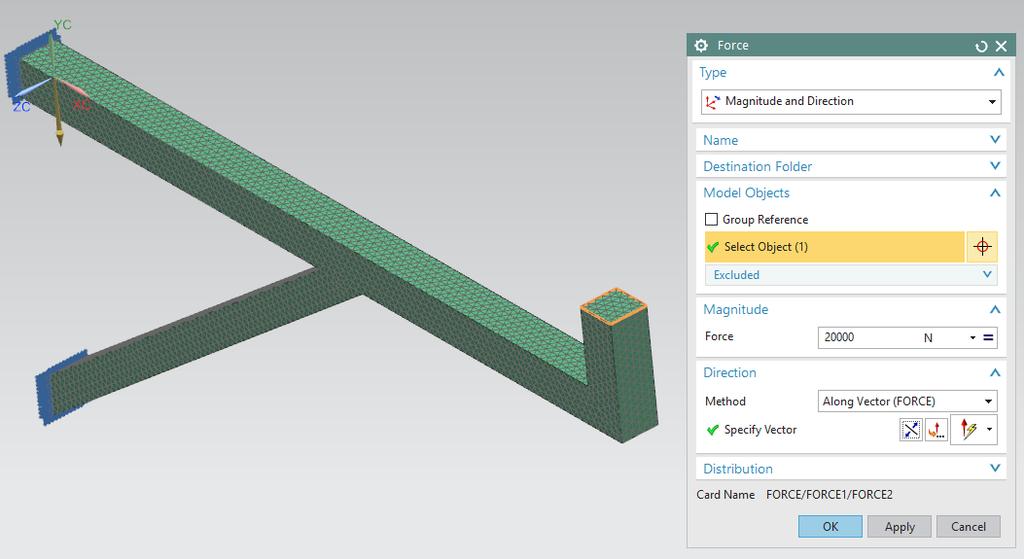1024x559 pixels.
Task: Collapse the Direction section
Action: pos(995,373)
